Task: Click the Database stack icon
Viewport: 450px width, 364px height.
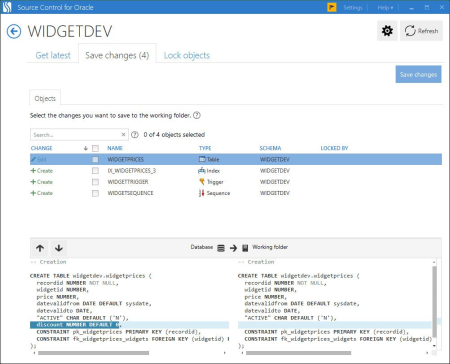Action: (221, 248)
